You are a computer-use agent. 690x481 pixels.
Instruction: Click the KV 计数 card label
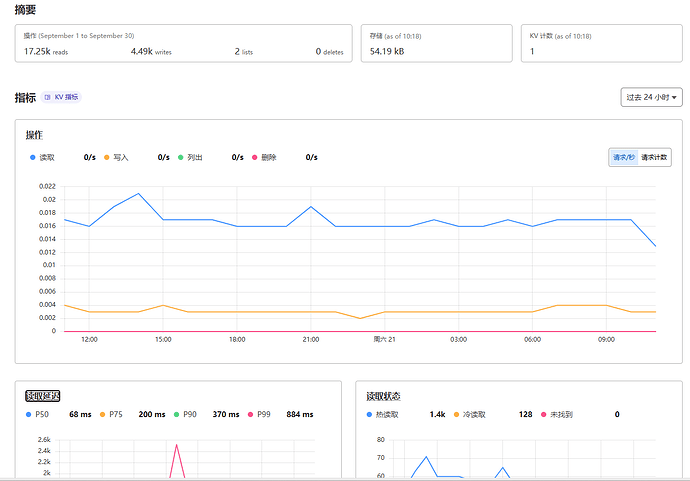click(x=560, y=36)
